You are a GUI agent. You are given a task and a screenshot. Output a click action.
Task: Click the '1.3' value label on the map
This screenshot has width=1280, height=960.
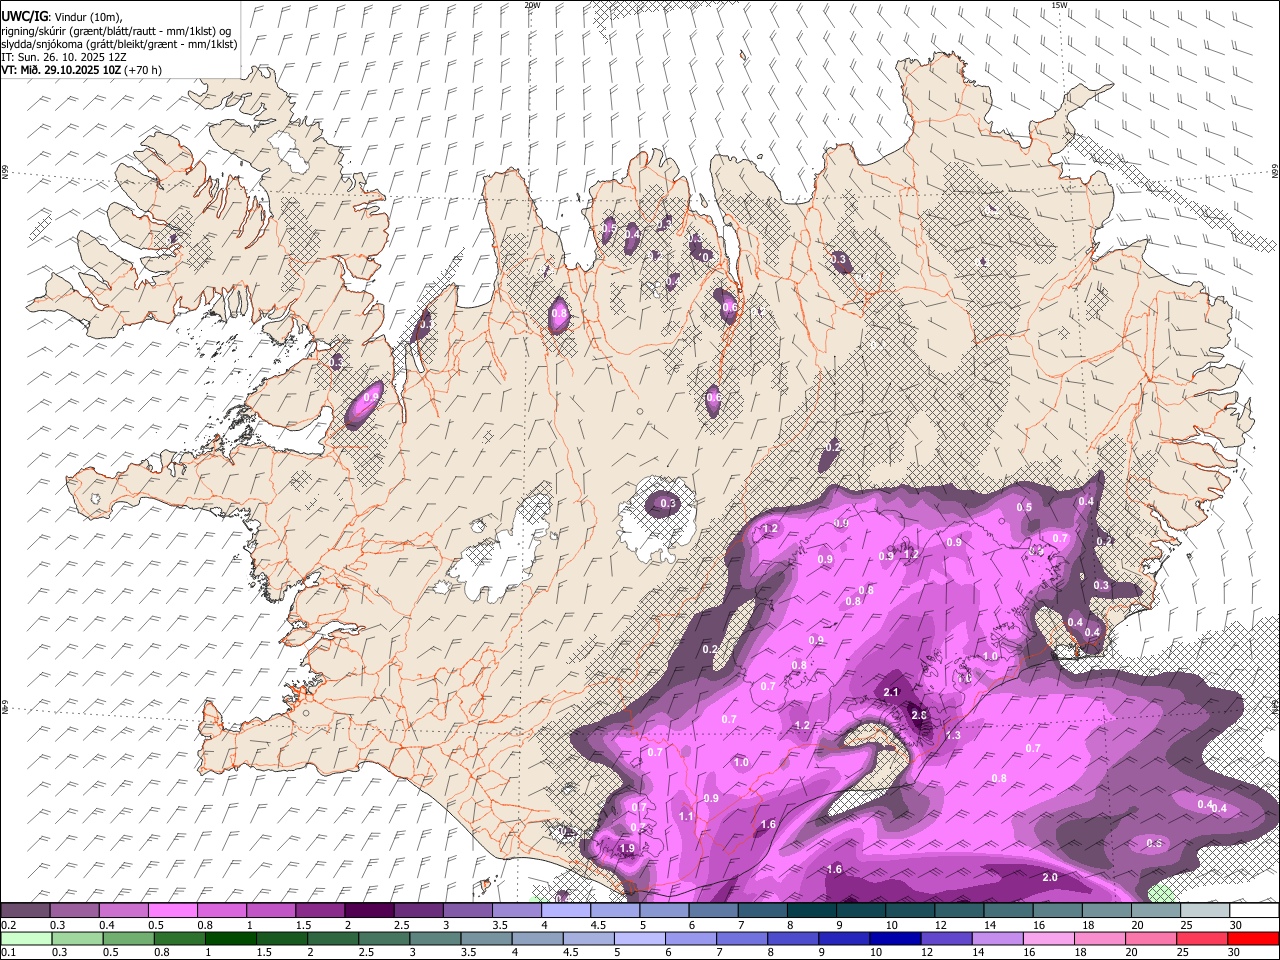[953, 735]
